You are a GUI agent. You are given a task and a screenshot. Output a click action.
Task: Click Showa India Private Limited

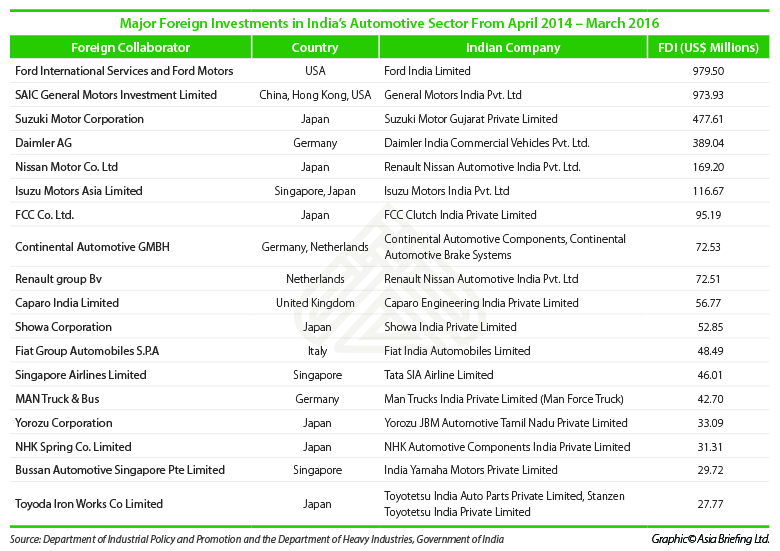450,327
